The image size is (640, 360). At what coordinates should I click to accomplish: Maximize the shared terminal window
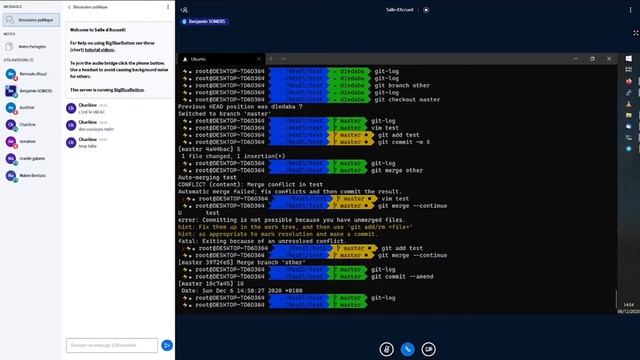592,59
